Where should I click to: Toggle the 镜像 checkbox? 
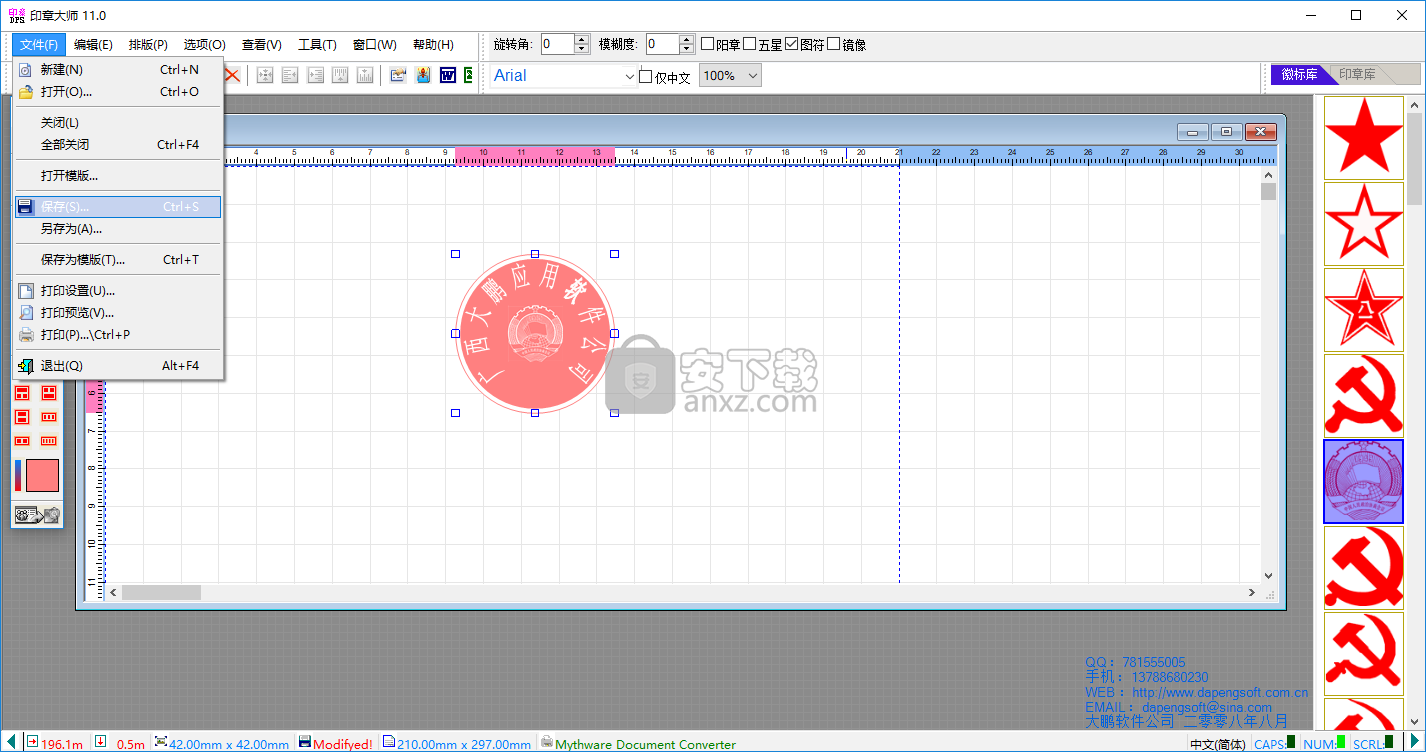tap(833, 44)
